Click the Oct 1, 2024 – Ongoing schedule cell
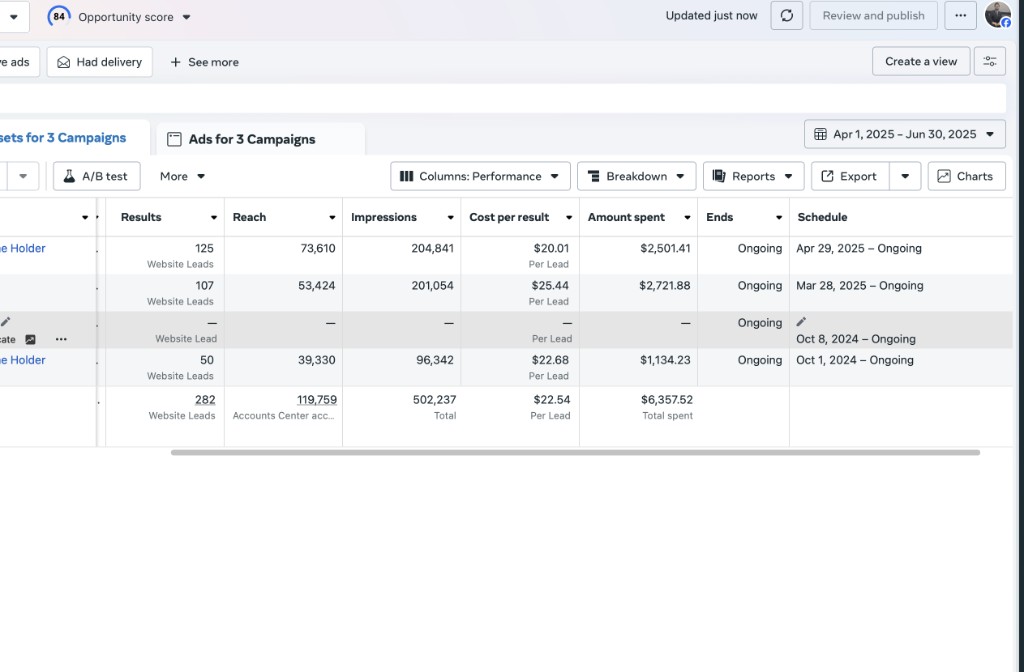The image size is (1024, 672). point(854,360)
